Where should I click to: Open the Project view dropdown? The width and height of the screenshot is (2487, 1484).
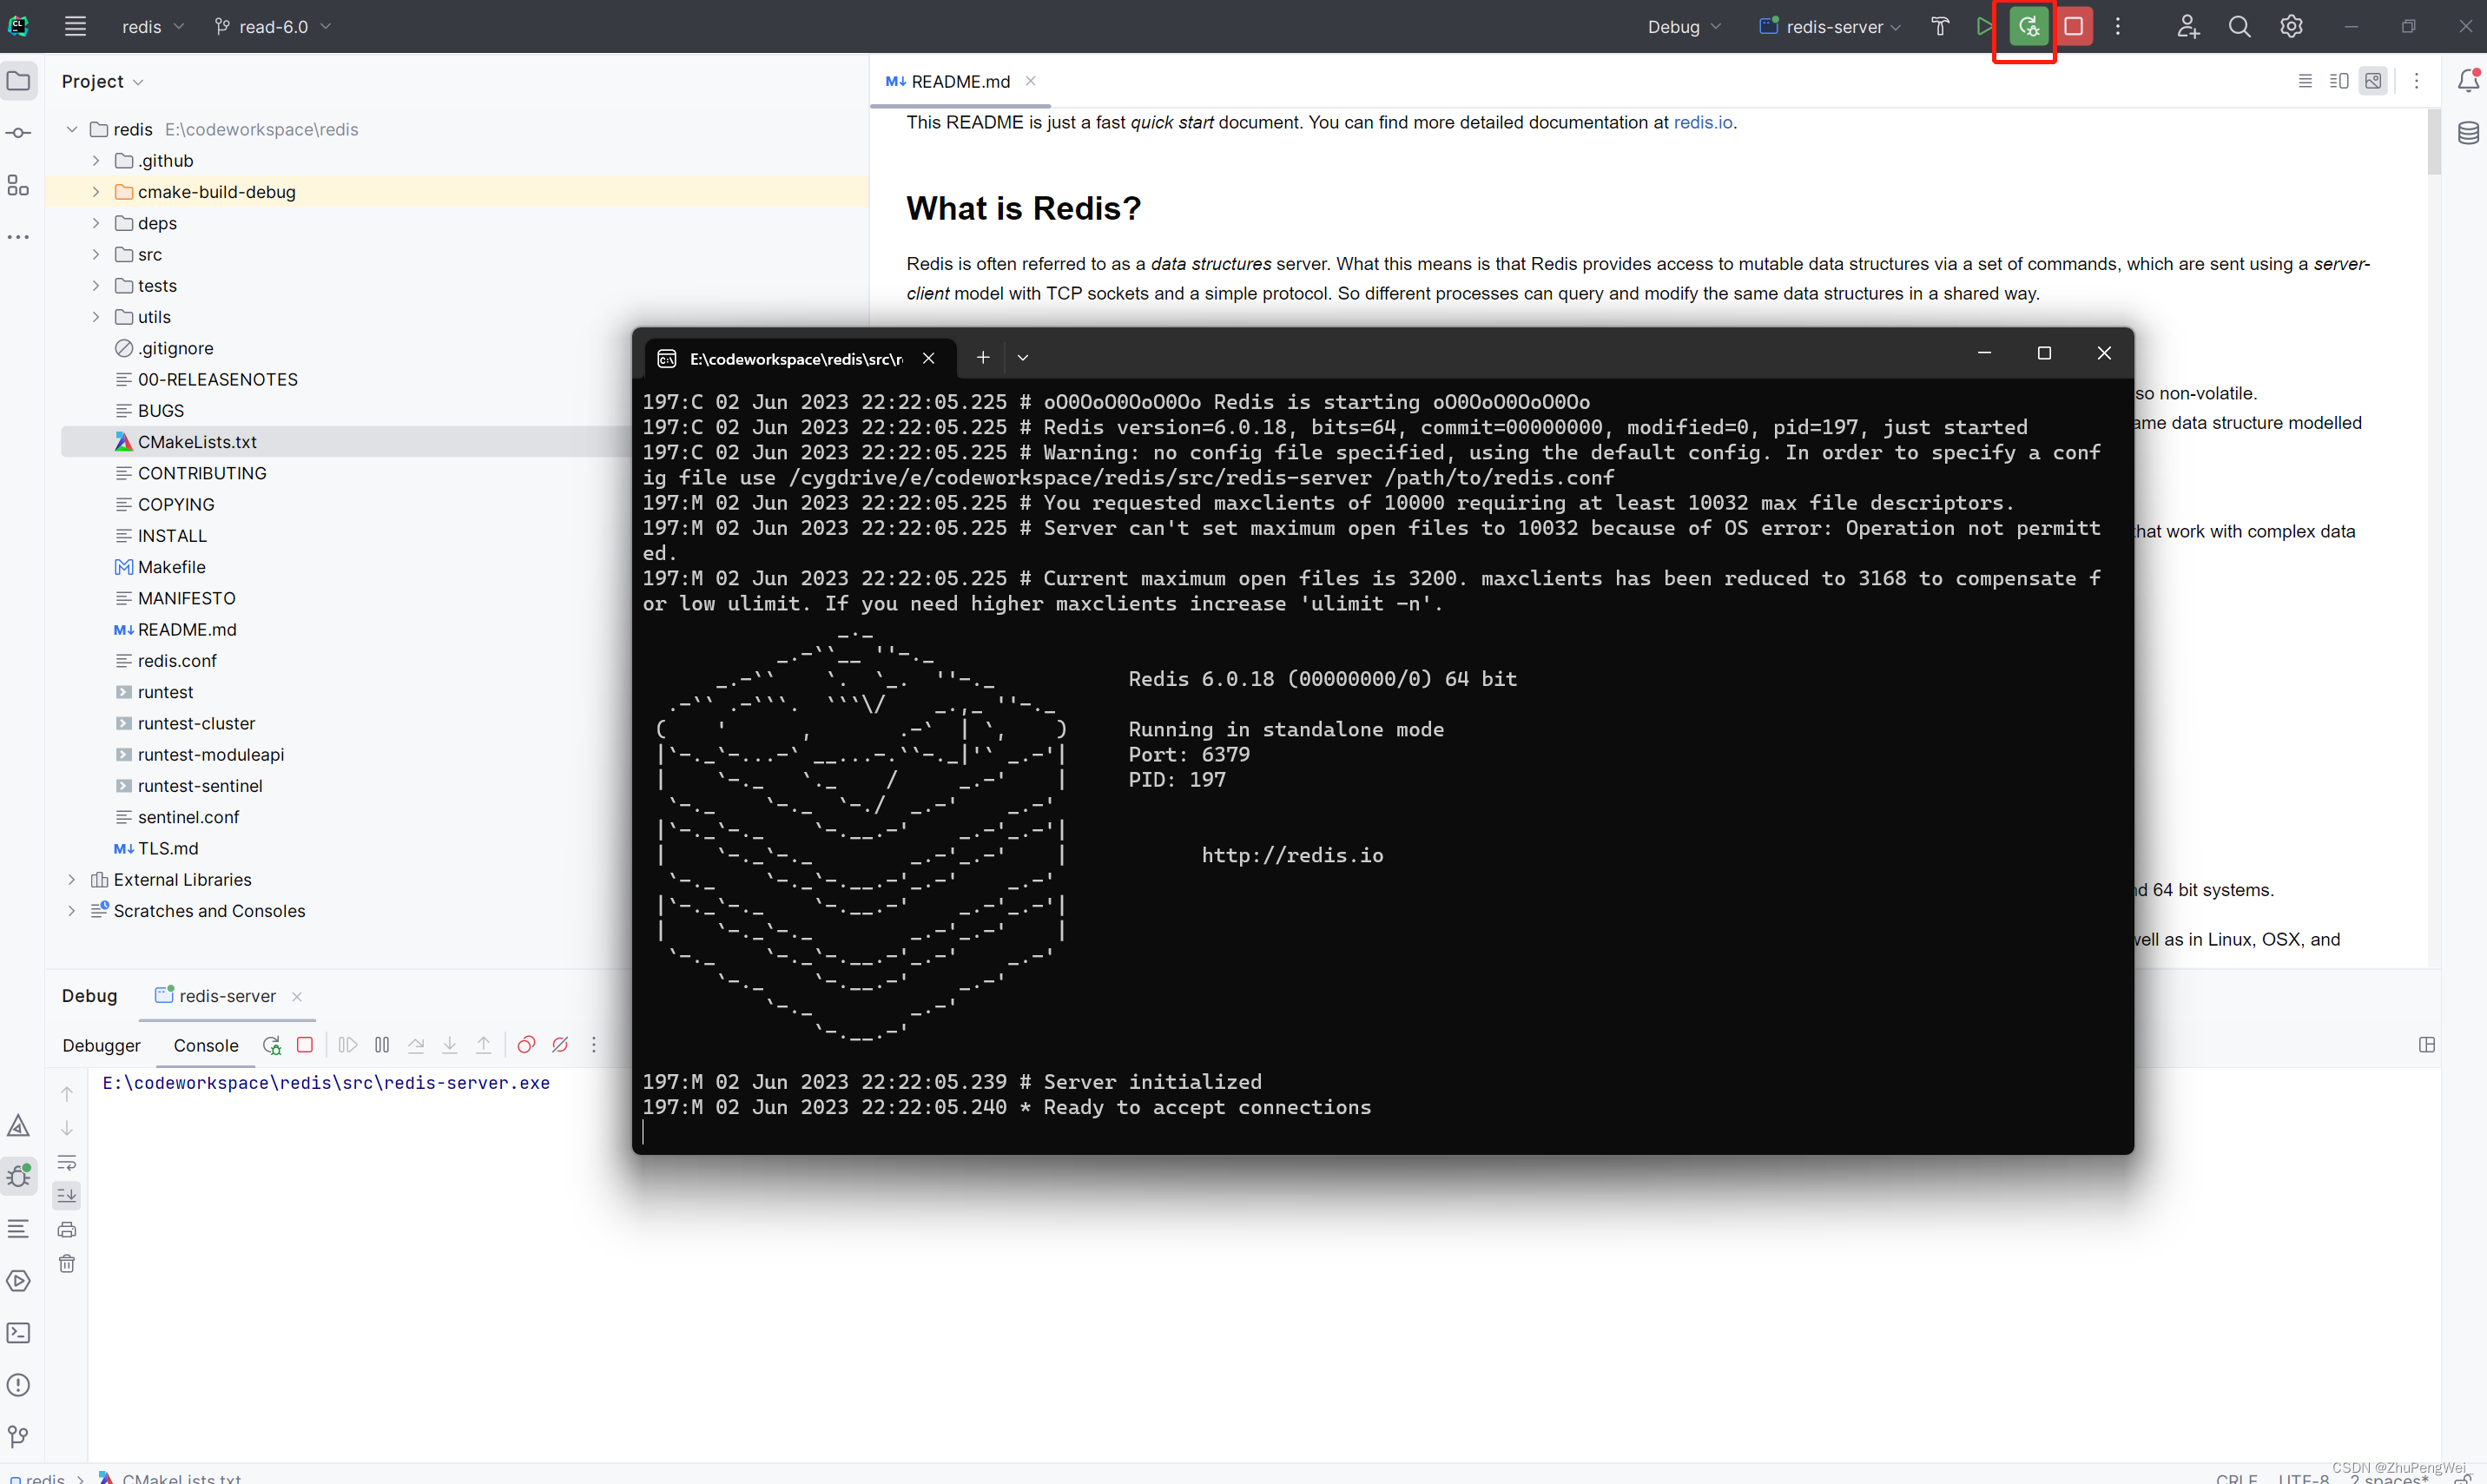[102, 81]
